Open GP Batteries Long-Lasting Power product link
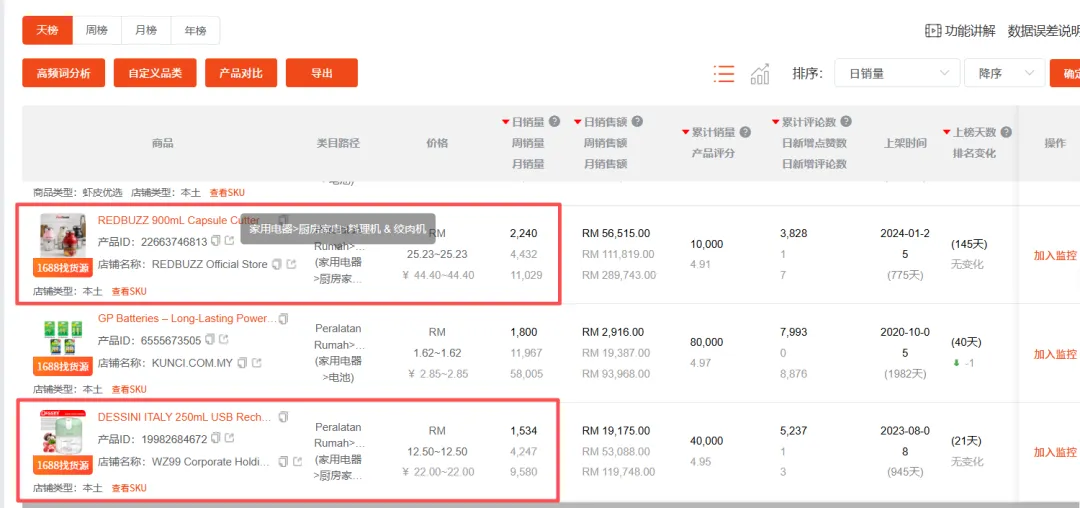 tap(187, 319)
